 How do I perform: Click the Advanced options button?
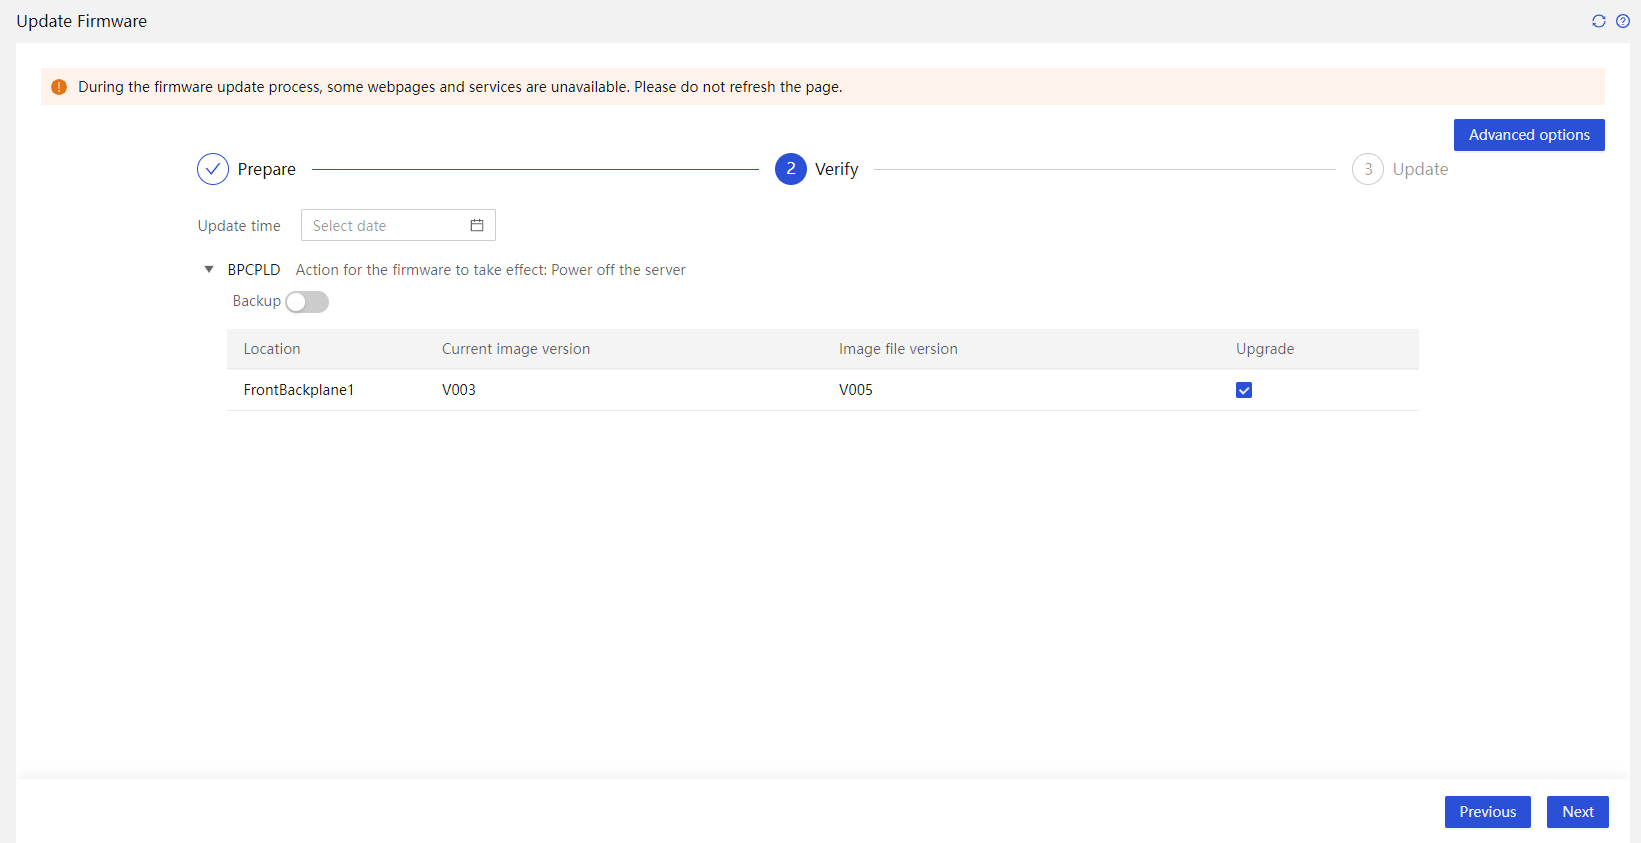pyautogui.click(x=1529, y=135)
